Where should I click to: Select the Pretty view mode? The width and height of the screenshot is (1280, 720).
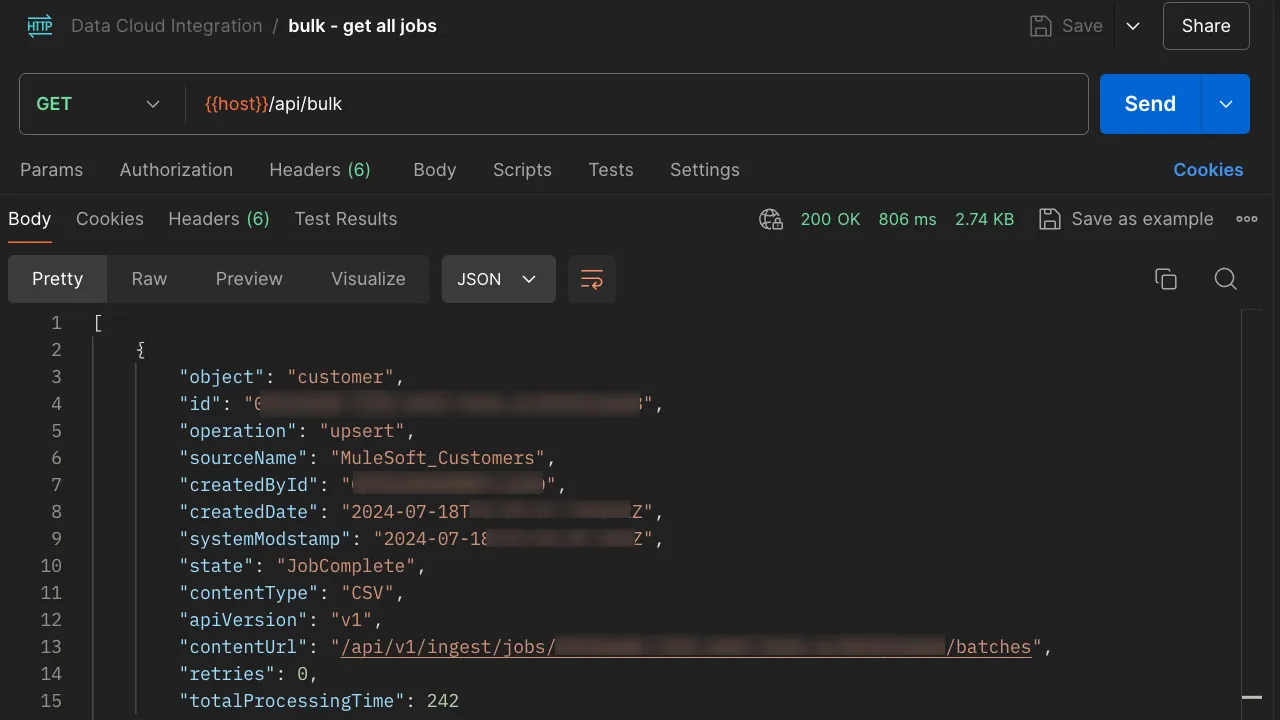57,279
